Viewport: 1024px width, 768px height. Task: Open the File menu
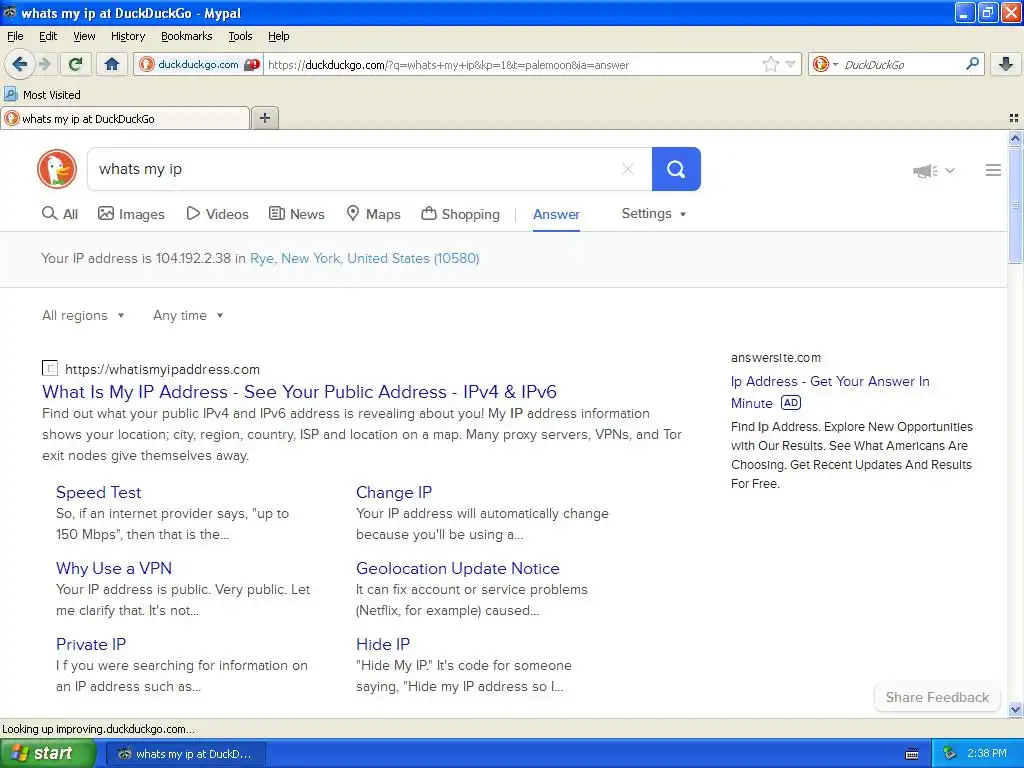[15, 36]
